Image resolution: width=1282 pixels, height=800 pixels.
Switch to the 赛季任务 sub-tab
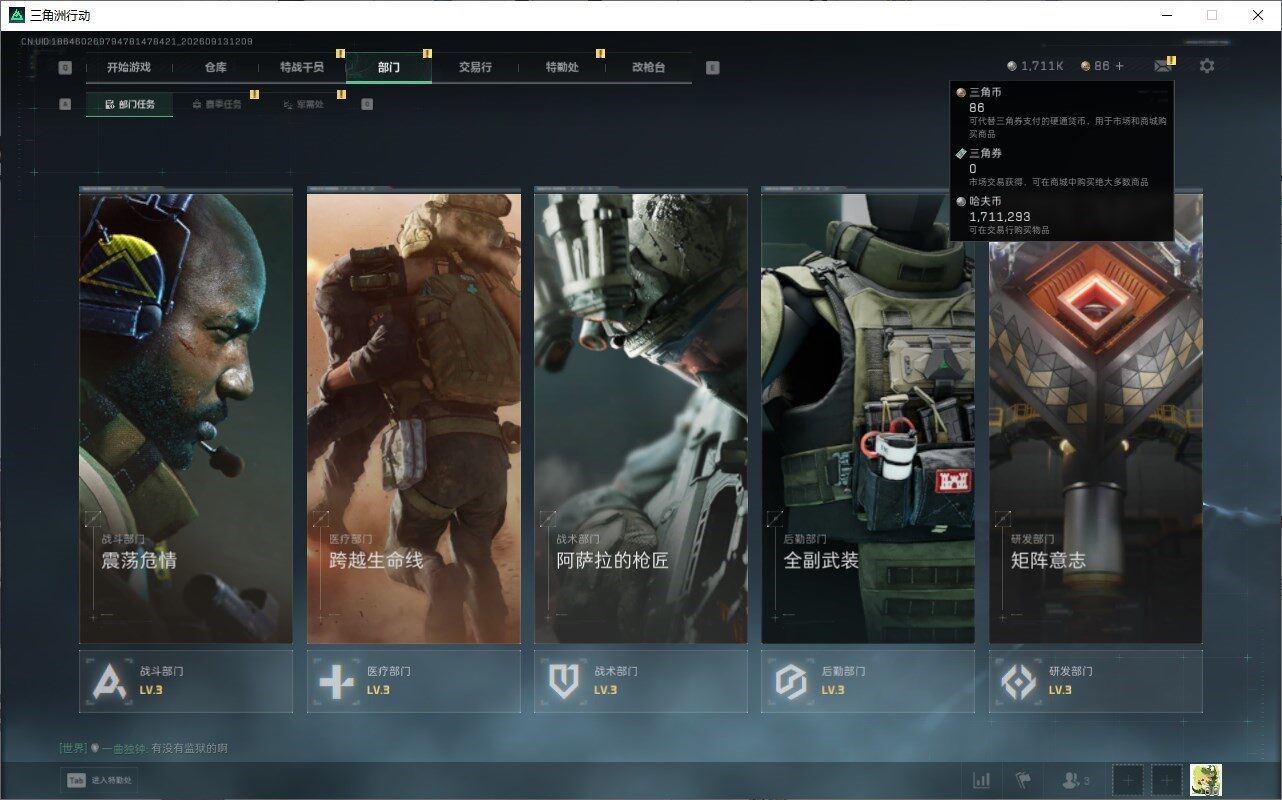coord(216,104)
